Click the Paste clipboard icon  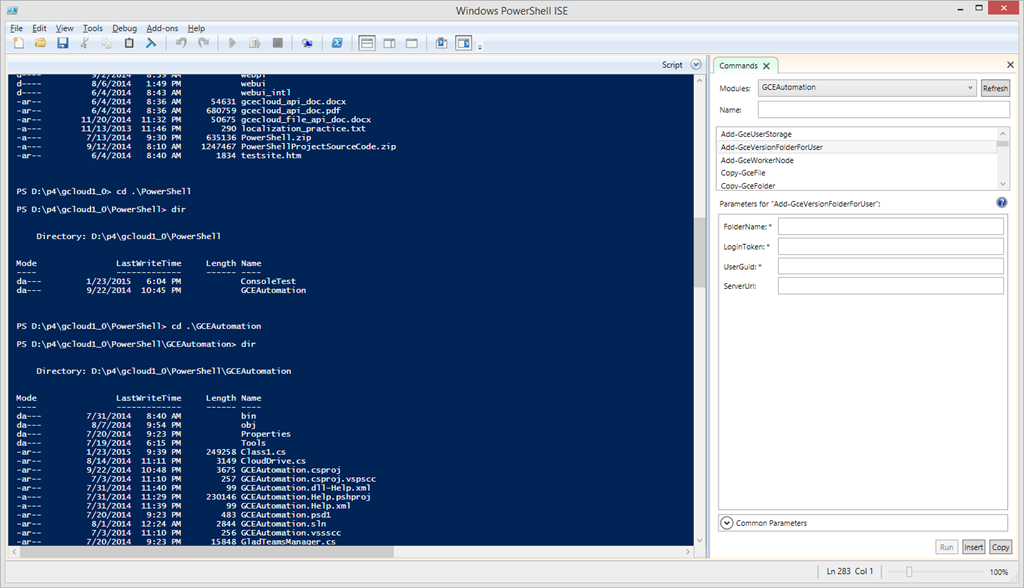coord(129,44)
